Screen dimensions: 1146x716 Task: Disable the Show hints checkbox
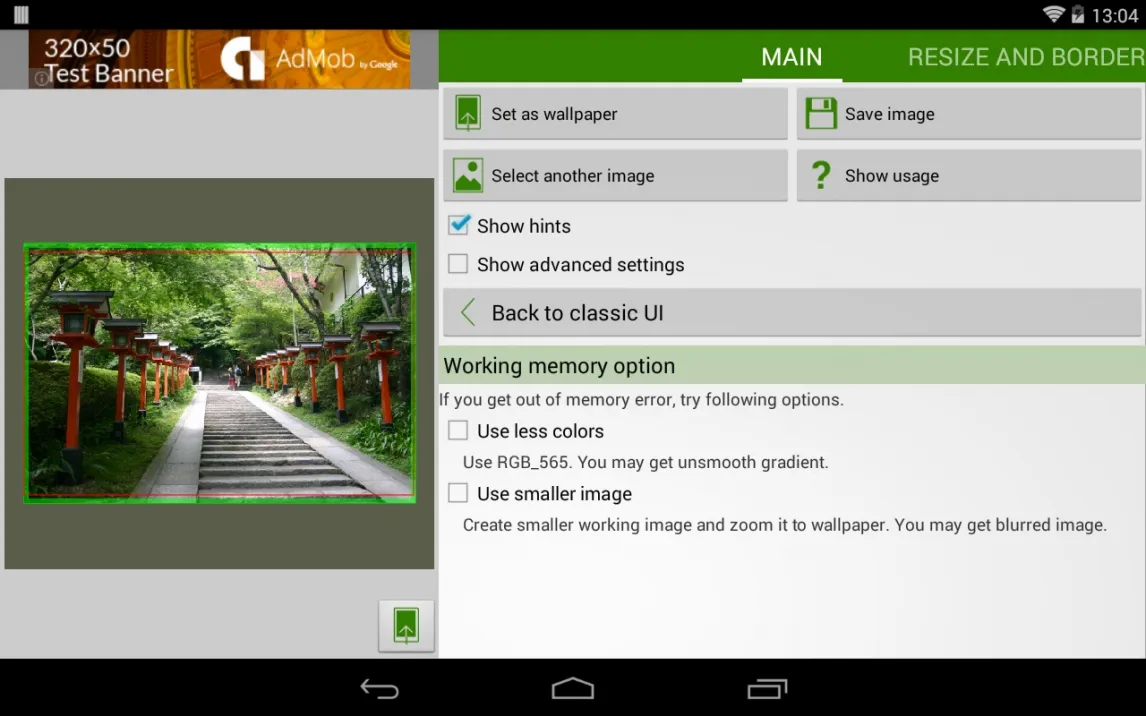point(458,226)
